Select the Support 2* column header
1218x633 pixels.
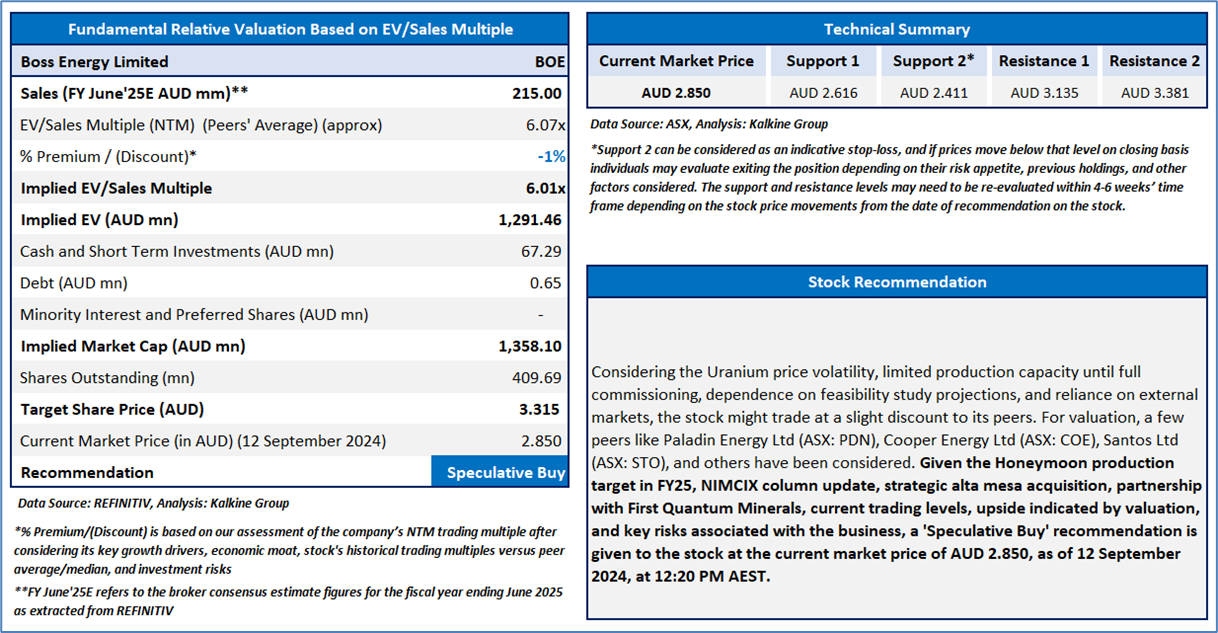[932, 61]
